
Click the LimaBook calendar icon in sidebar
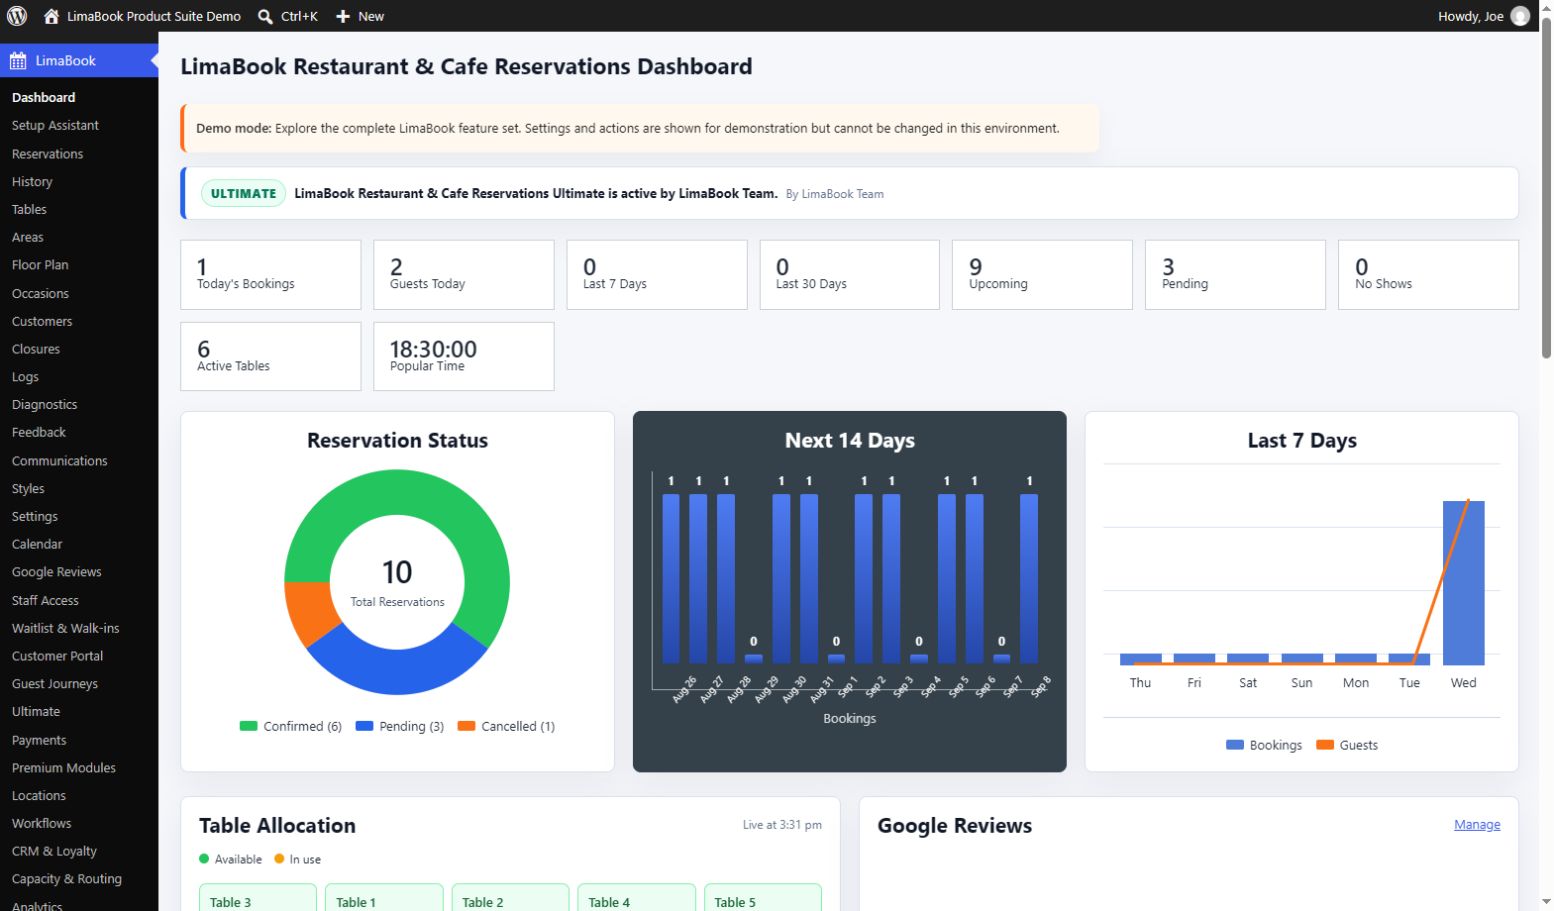coord(18,61)
